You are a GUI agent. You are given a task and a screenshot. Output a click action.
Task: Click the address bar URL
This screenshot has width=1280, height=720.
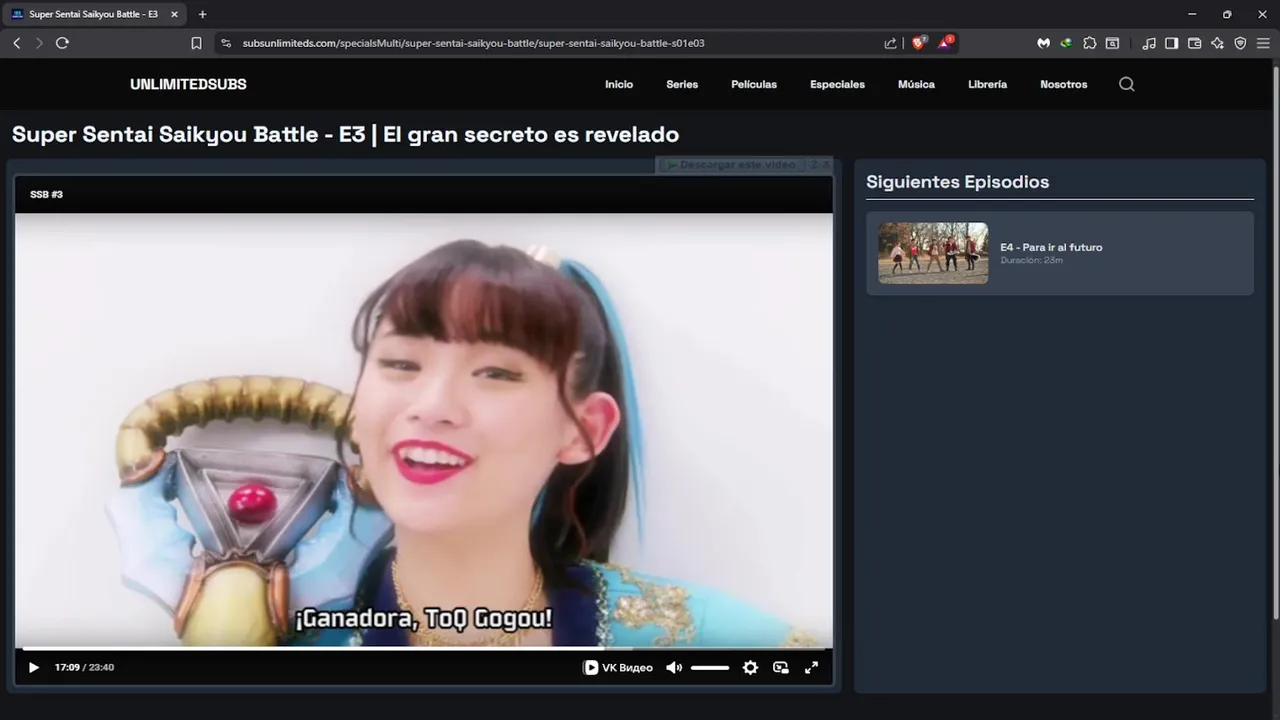pyautogui.click(x=473, y=43)
